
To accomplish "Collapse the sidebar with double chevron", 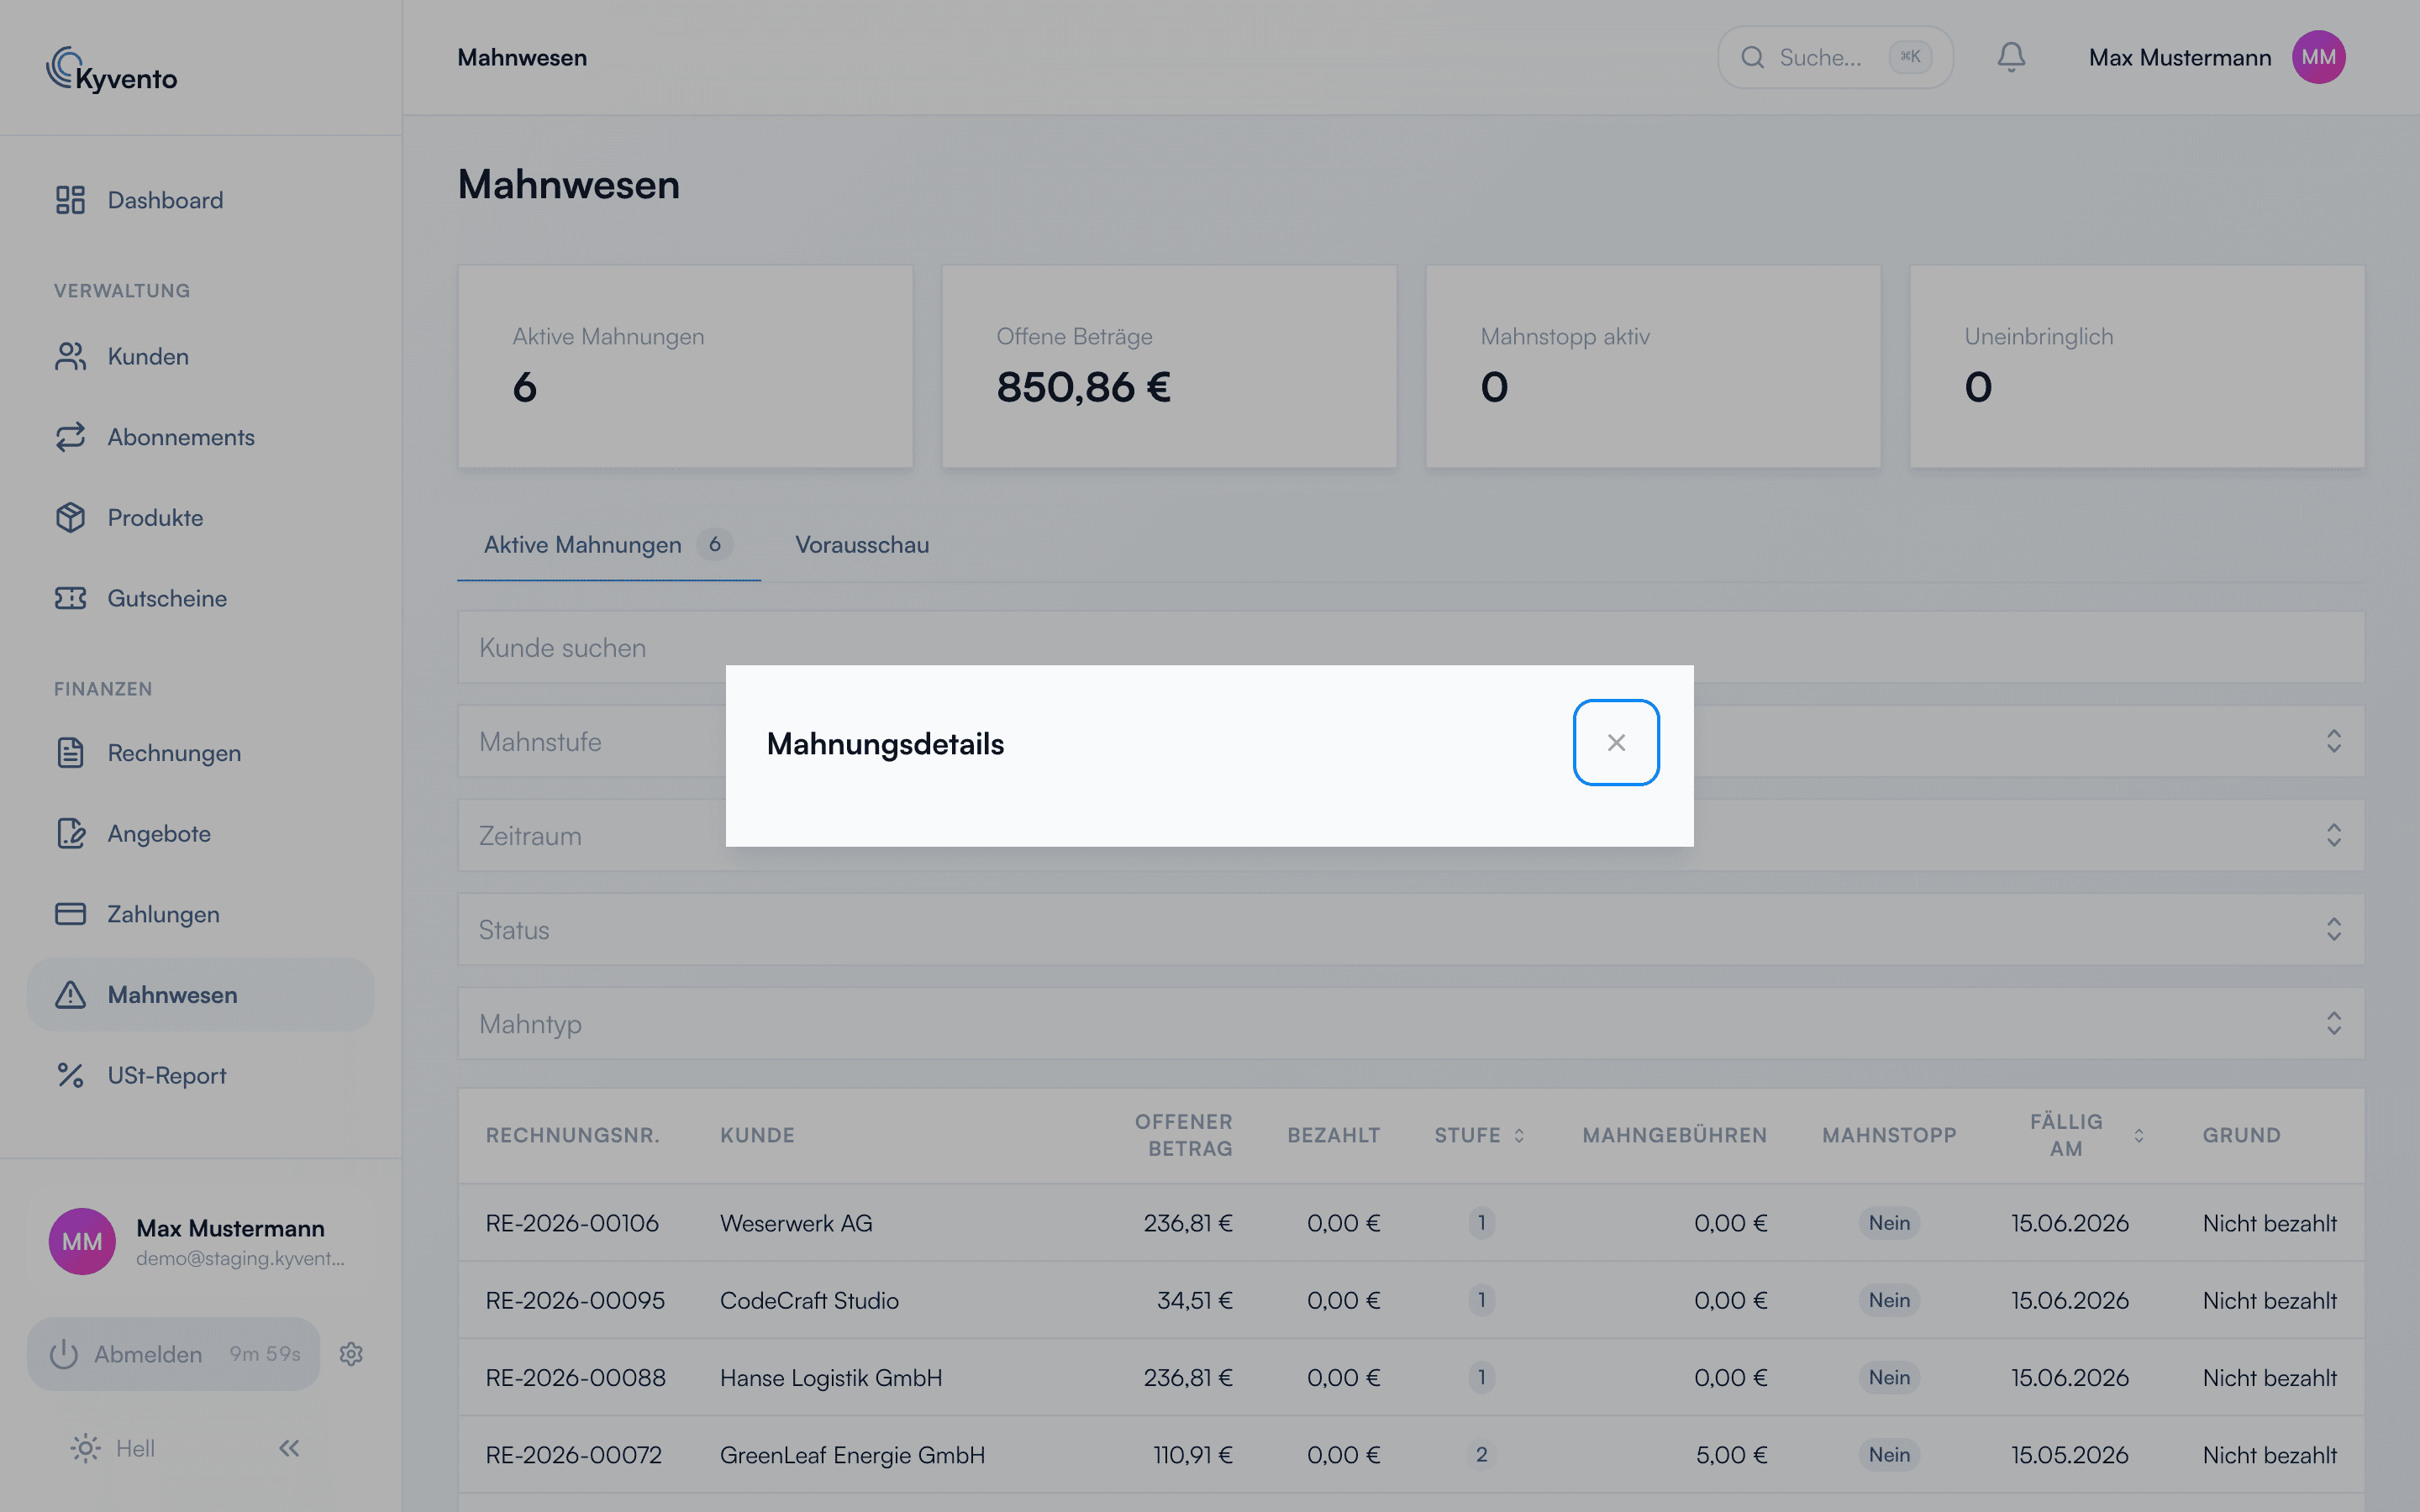I will (x=289, y=1448).
